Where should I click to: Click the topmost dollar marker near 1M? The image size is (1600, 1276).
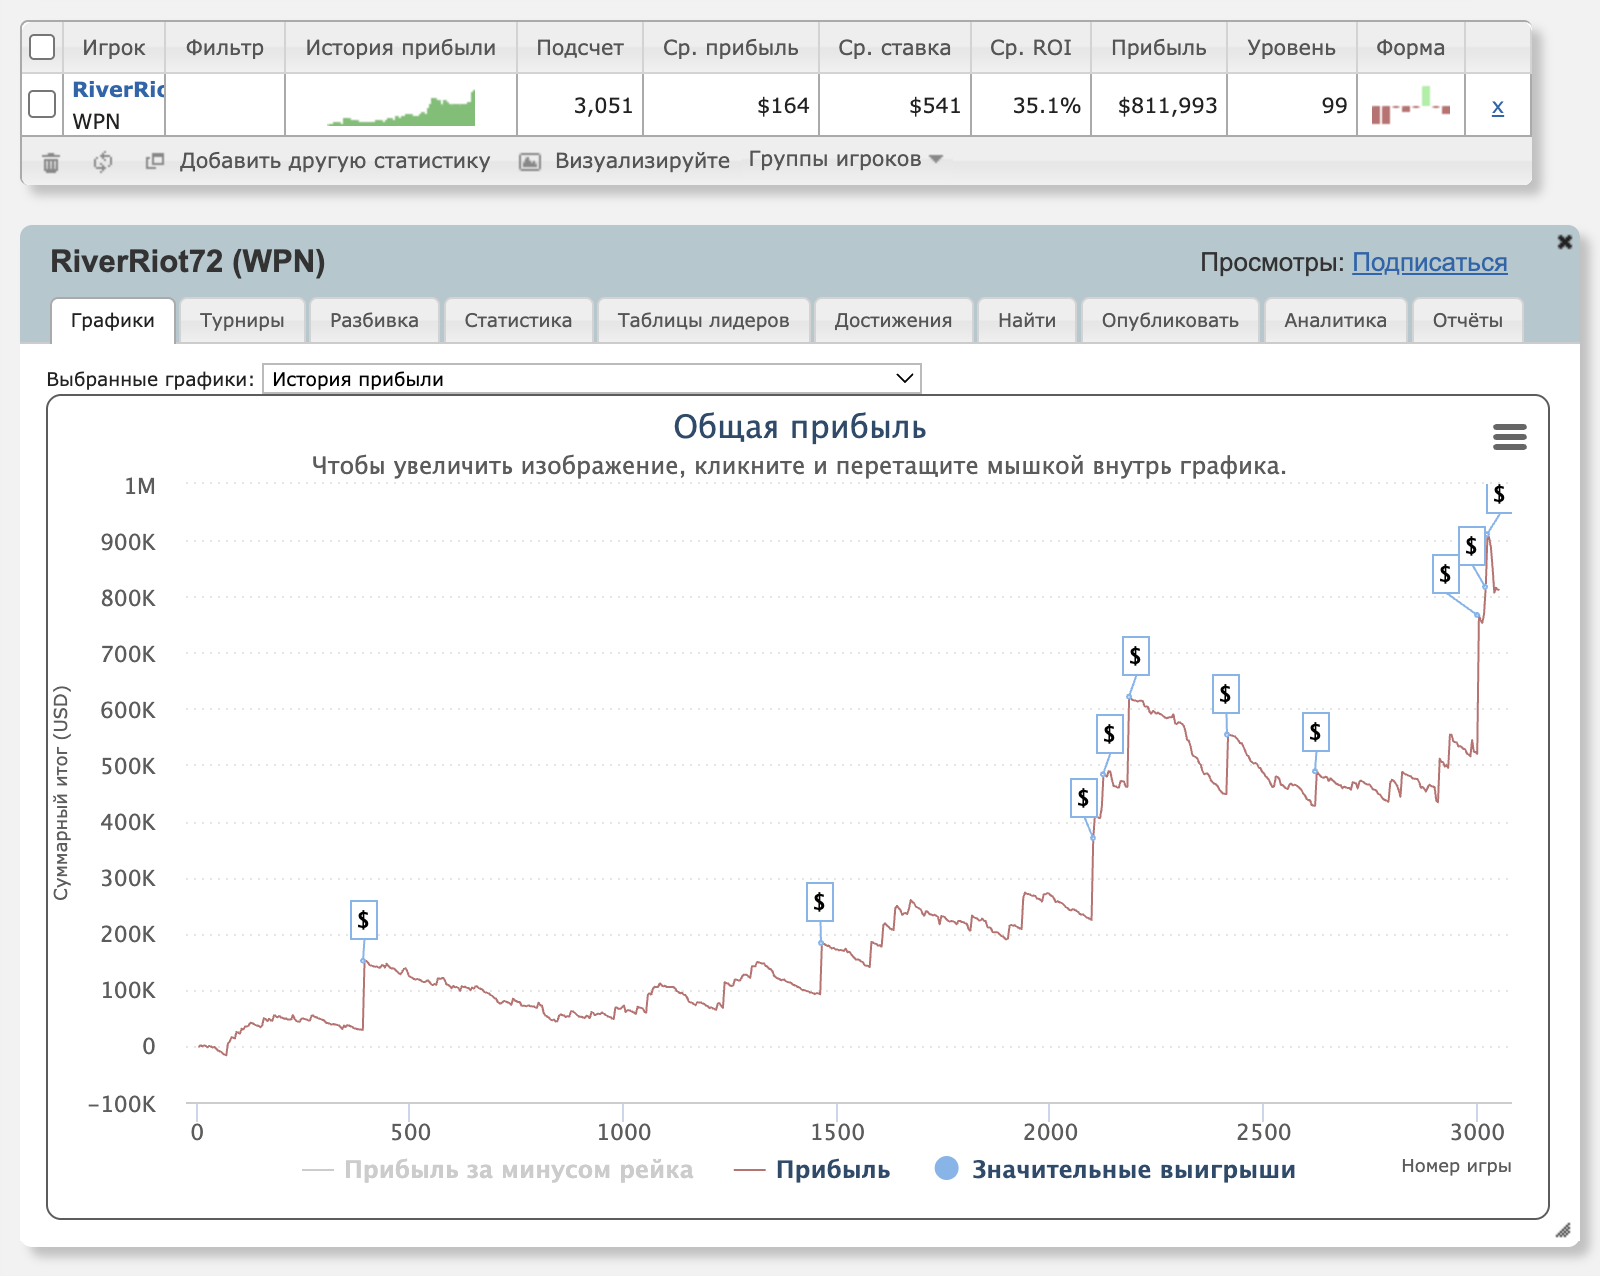point(1498,495)
